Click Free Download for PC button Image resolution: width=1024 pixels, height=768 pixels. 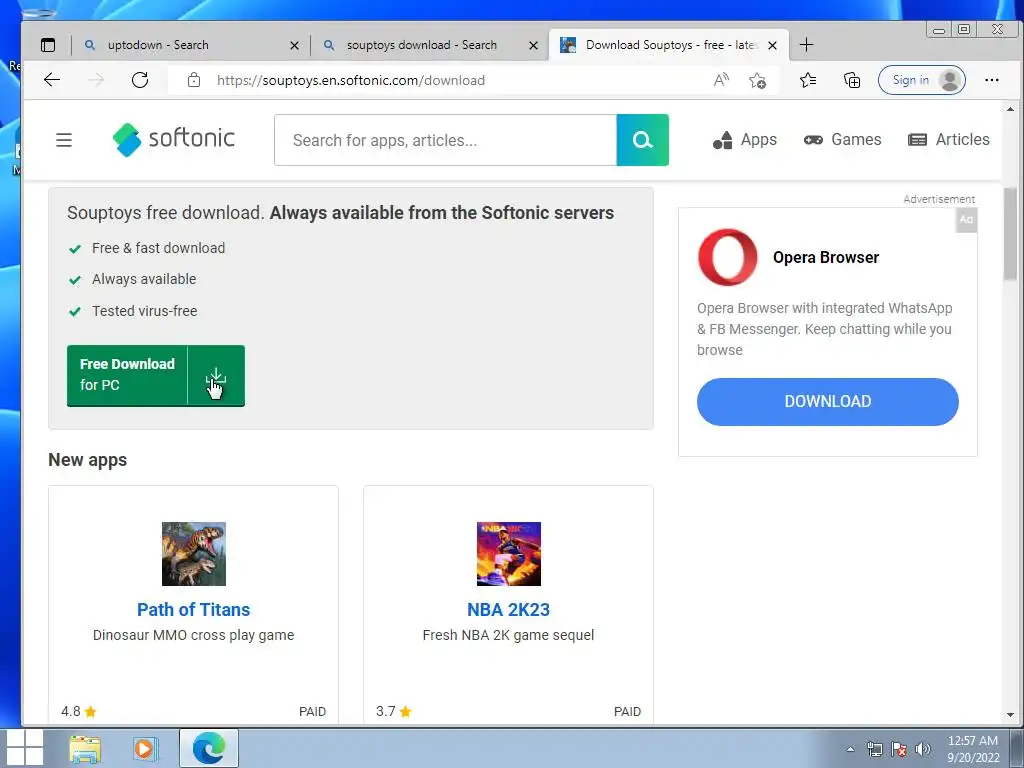(155, 376)
